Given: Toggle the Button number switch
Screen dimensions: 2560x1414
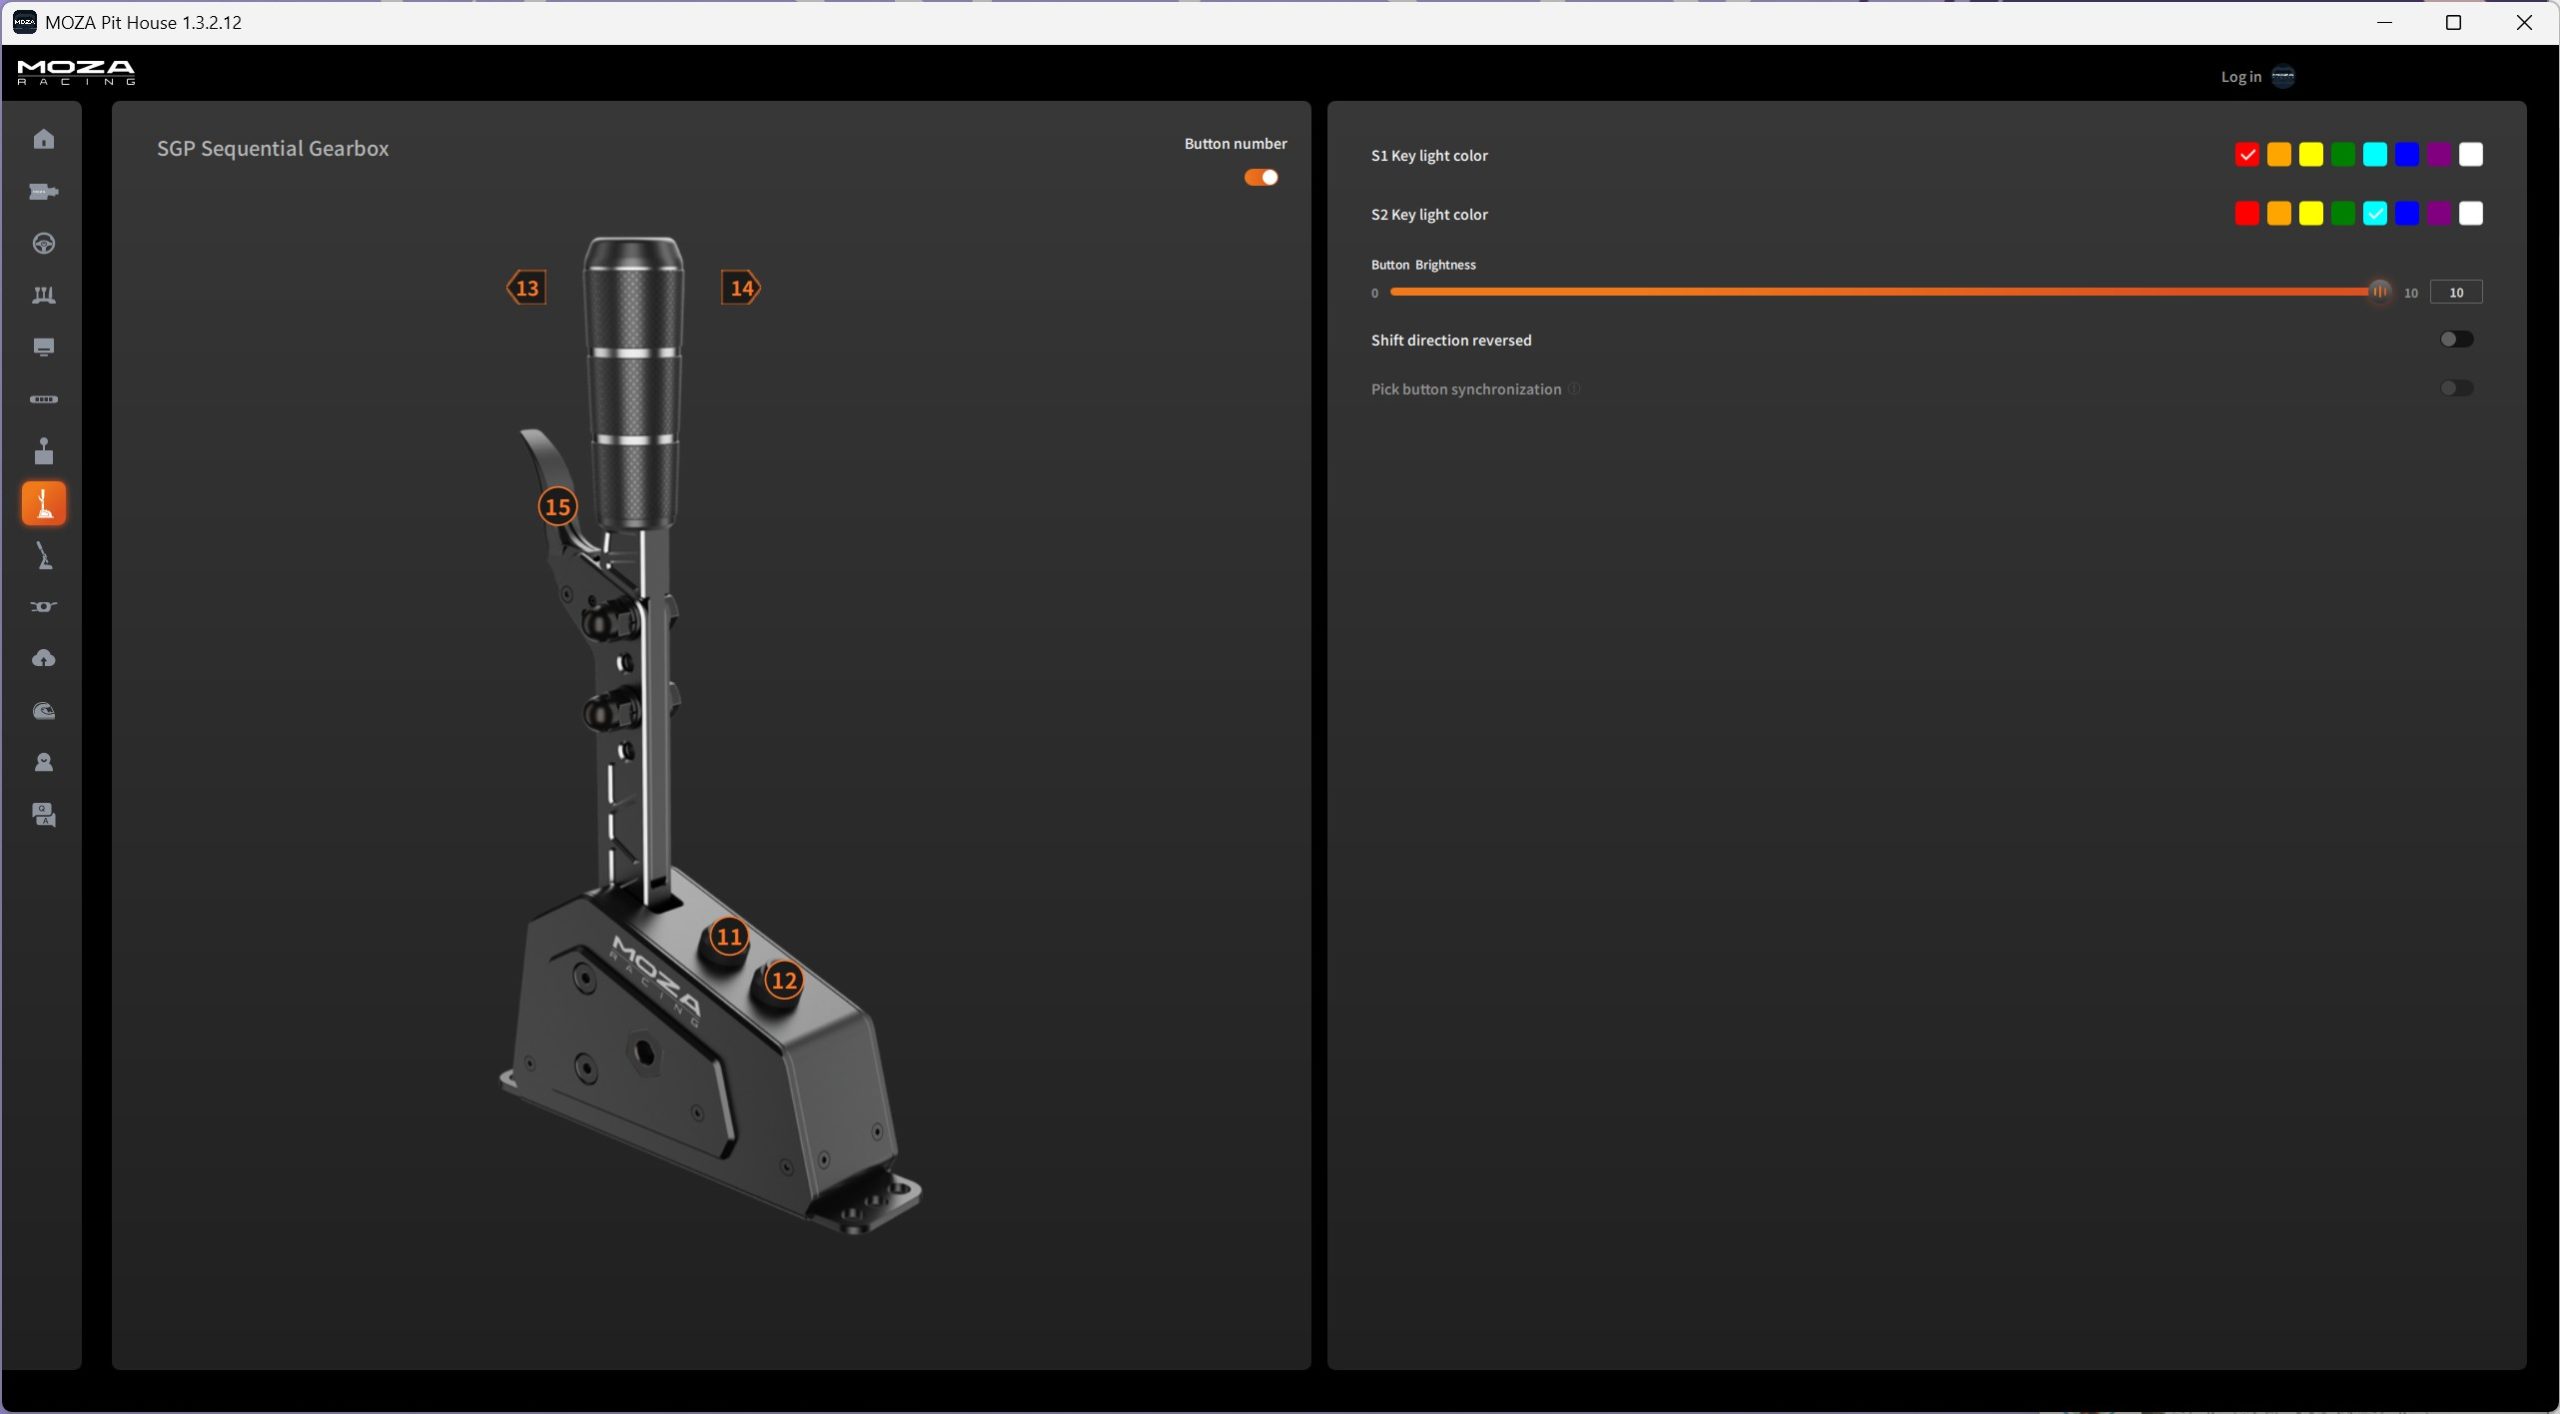Looking at the screenshot, I should pyautogui.click(x=1261, y=177).
